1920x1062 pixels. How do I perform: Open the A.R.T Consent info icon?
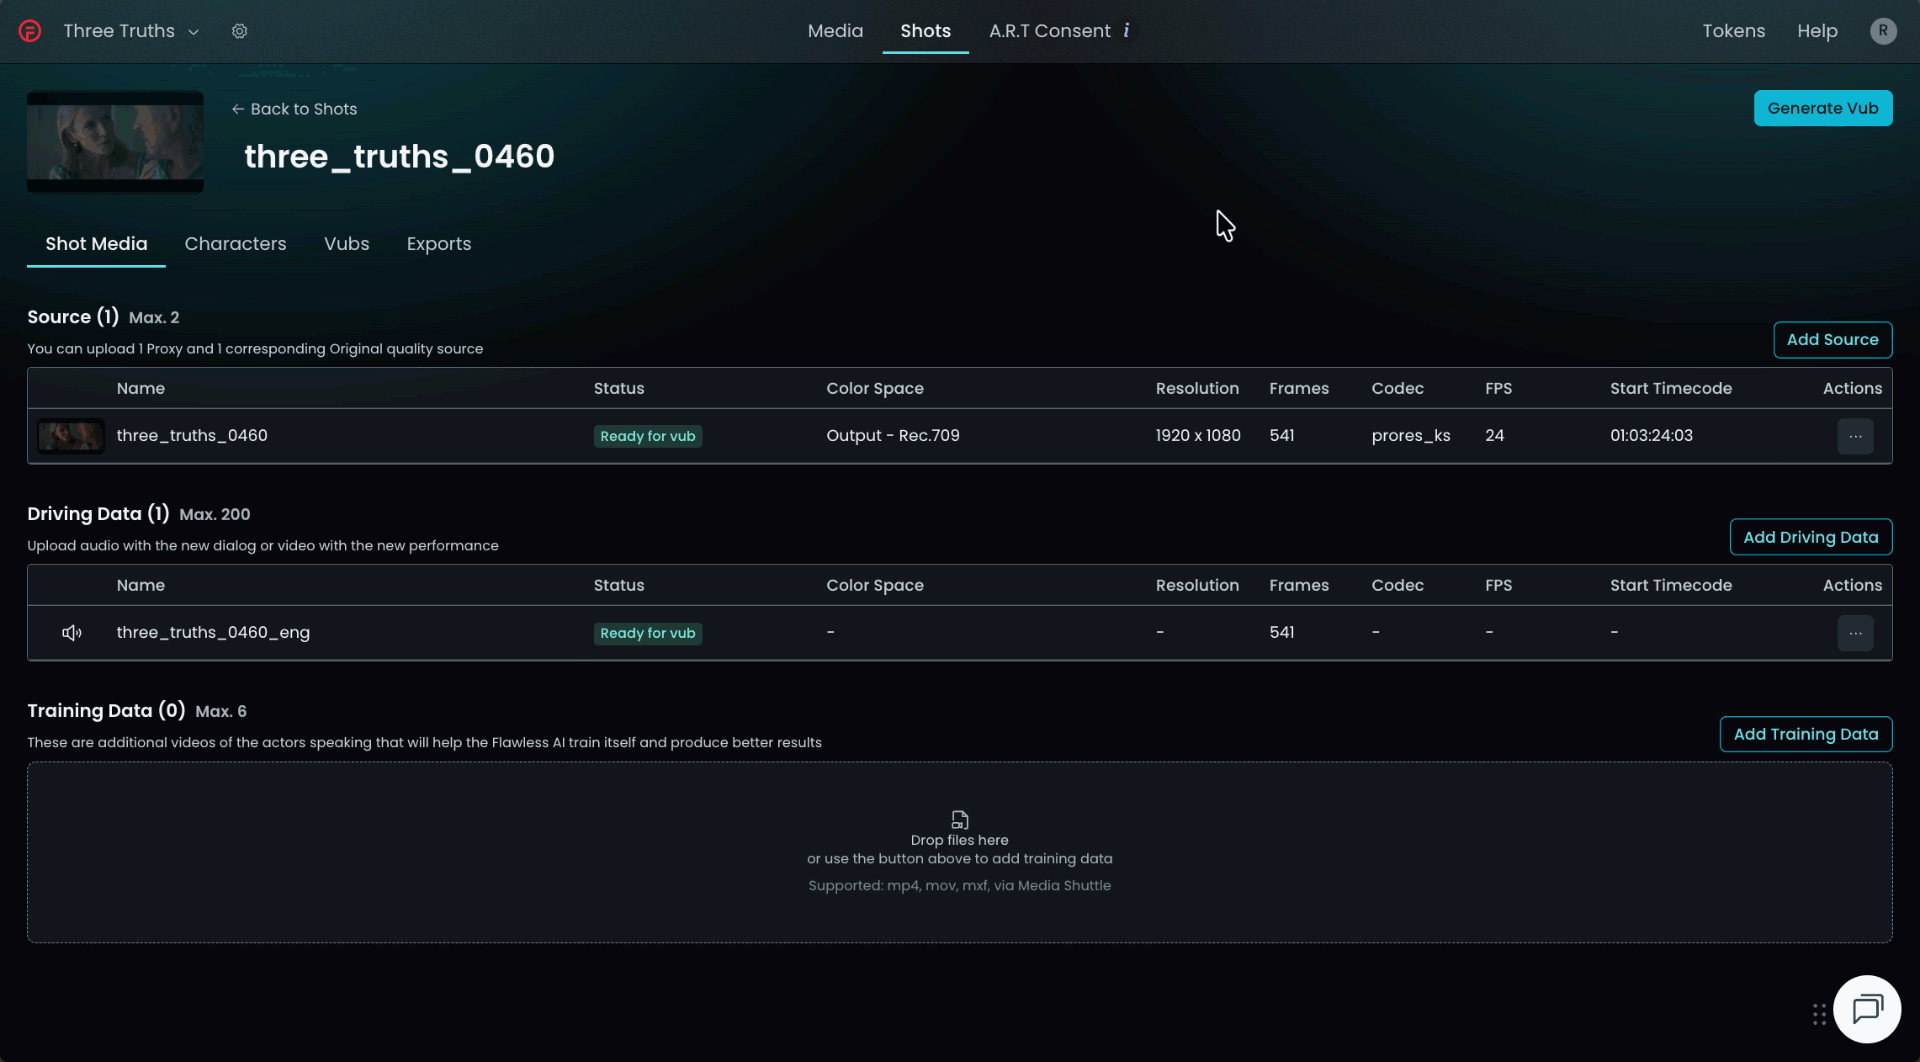[x=1127, y=30]
